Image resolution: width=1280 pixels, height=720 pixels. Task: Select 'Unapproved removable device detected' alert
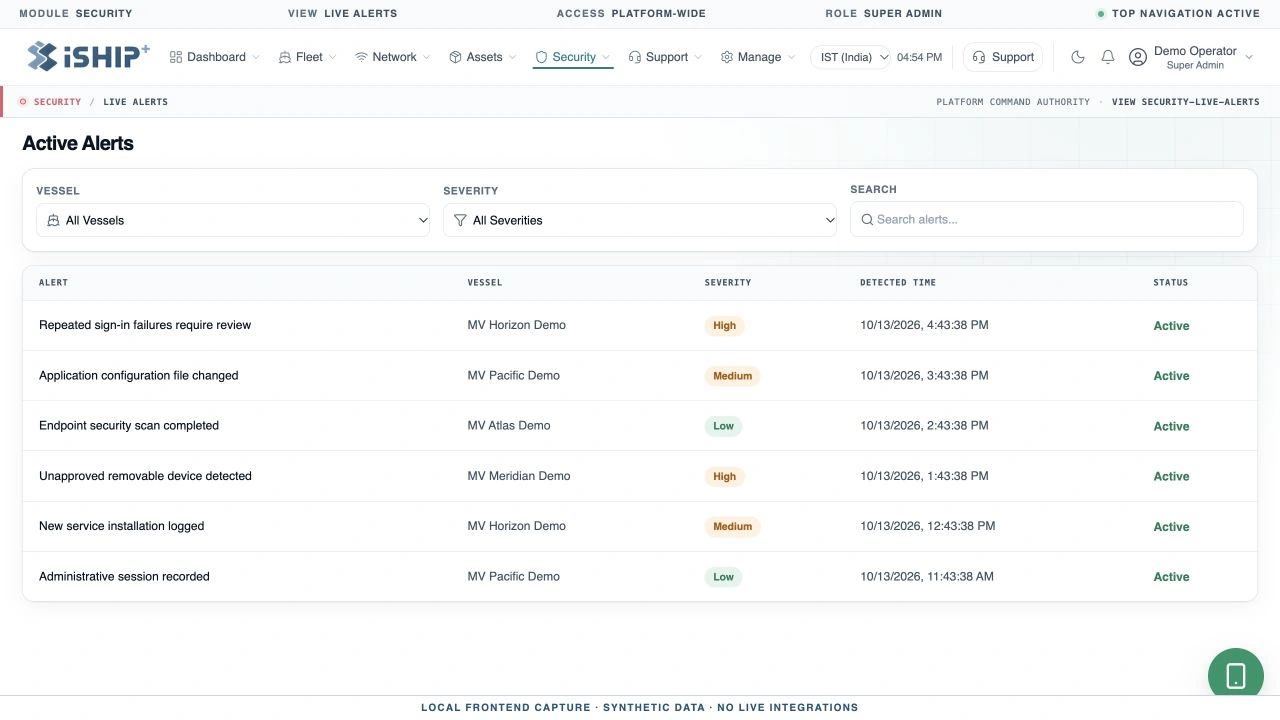point(145,476)
